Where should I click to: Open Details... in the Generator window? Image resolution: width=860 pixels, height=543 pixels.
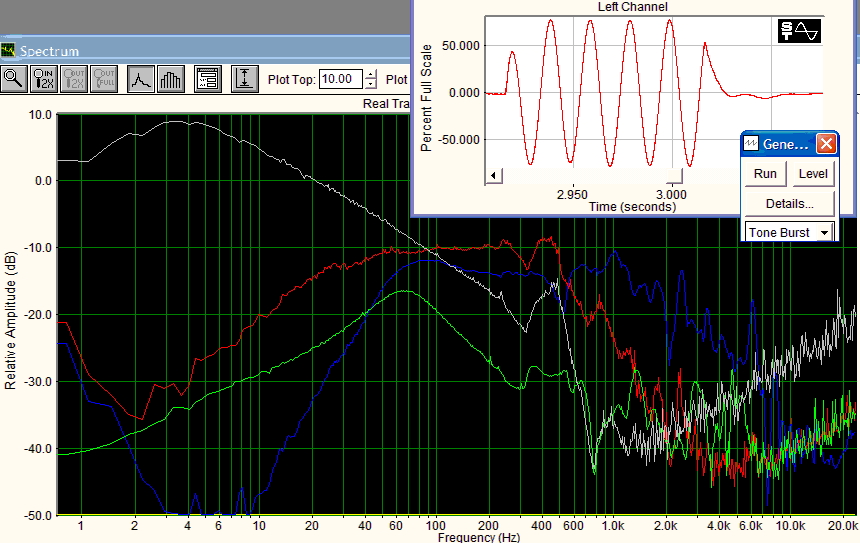pos(790,204)
